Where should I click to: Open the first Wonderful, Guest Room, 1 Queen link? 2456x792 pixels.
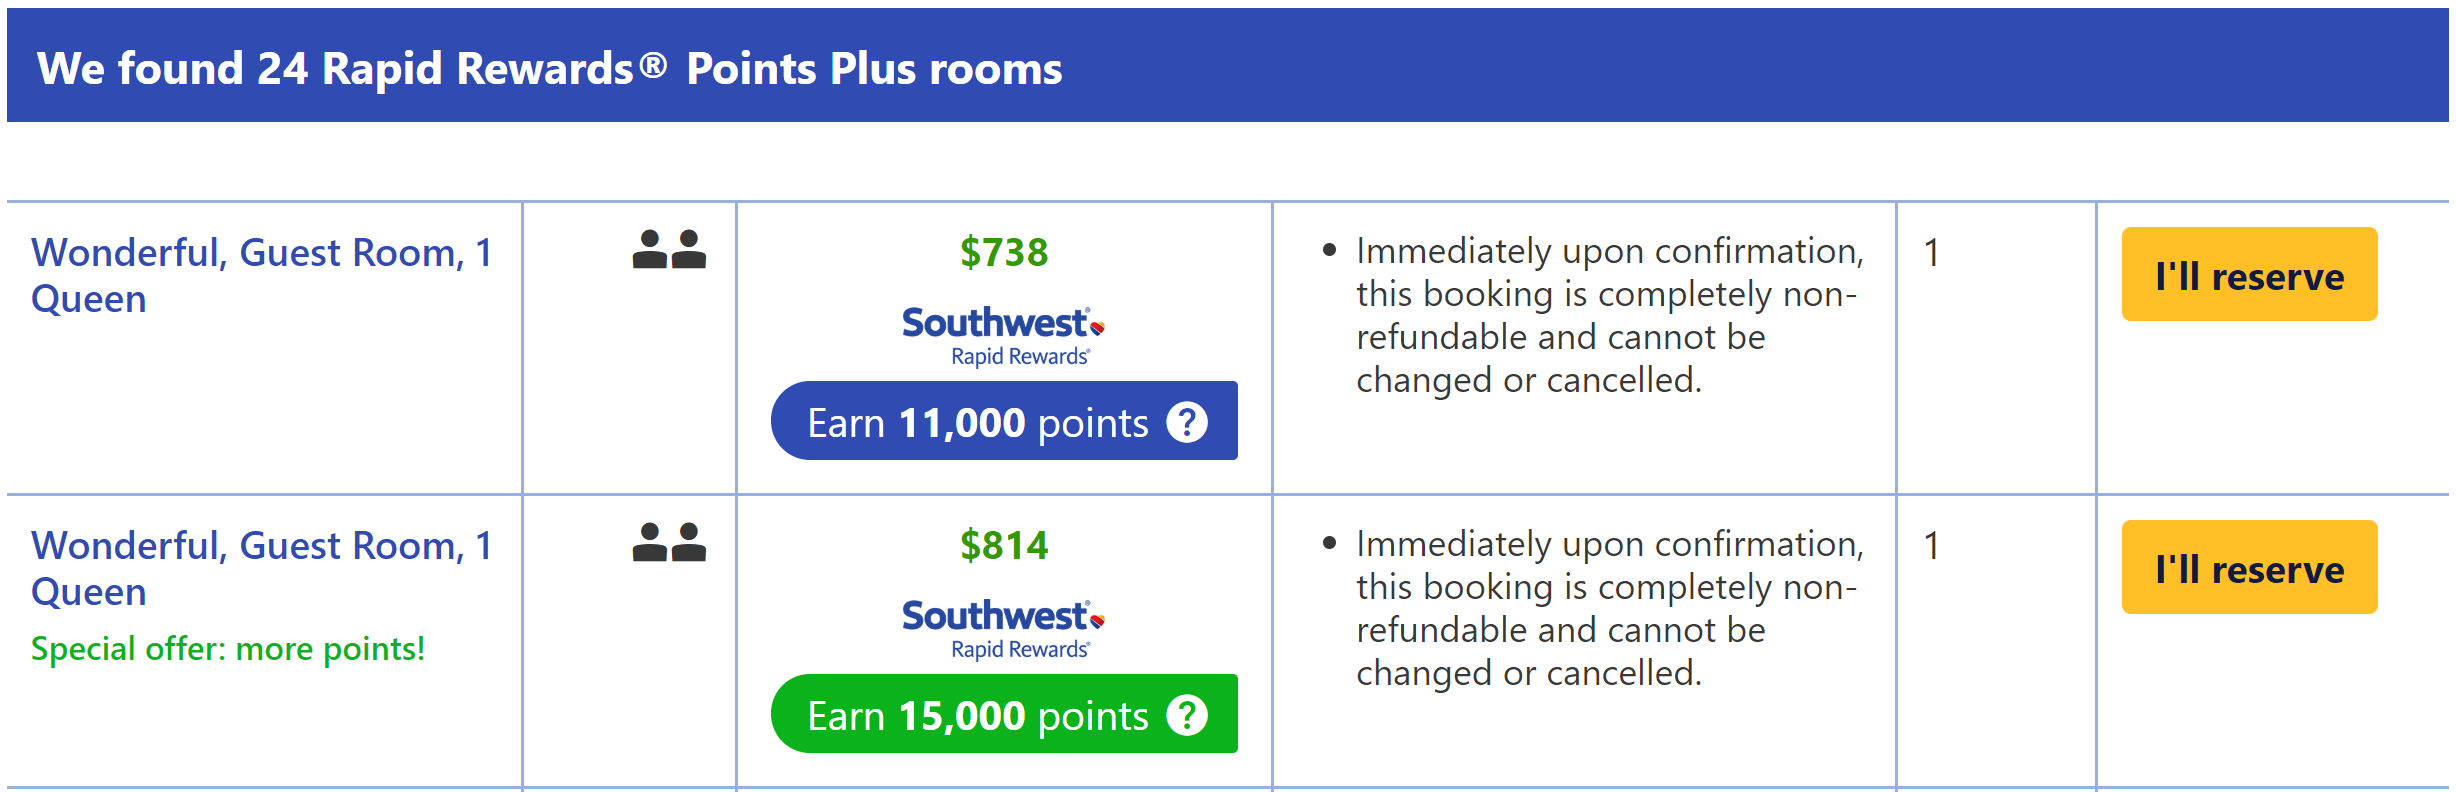(x=262, y=275)
